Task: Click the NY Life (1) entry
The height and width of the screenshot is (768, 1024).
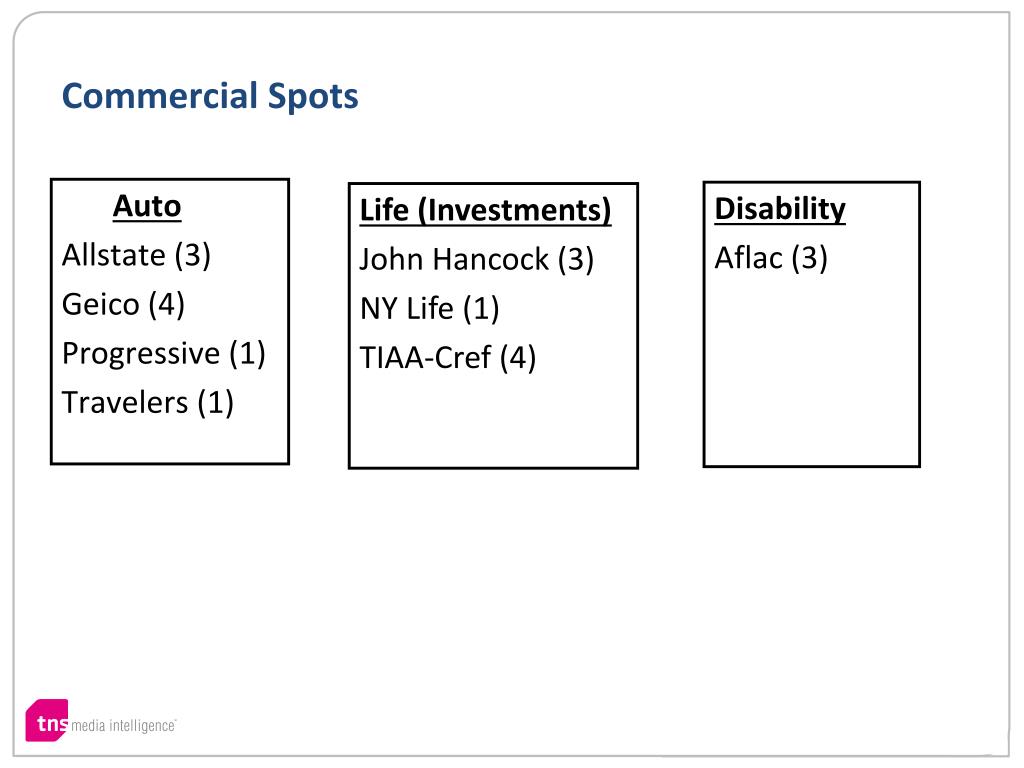Action: 429,308
